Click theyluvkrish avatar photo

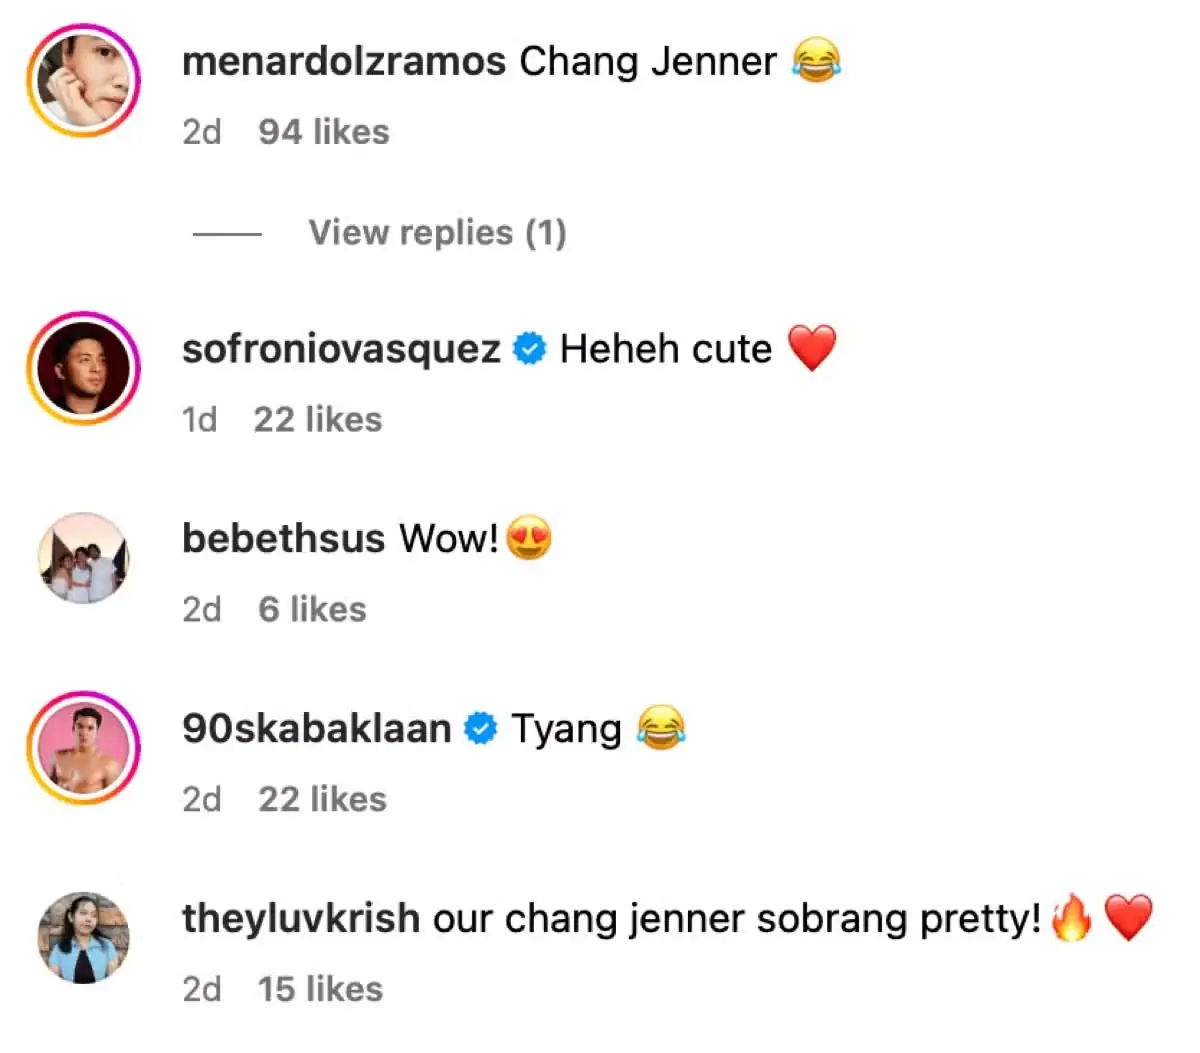click(x=83, y=938)
